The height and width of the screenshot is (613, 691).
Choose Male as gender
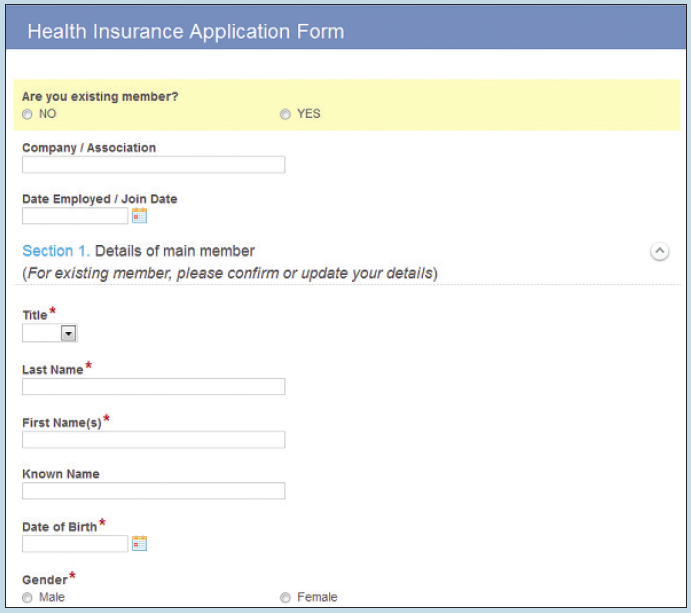27,598
